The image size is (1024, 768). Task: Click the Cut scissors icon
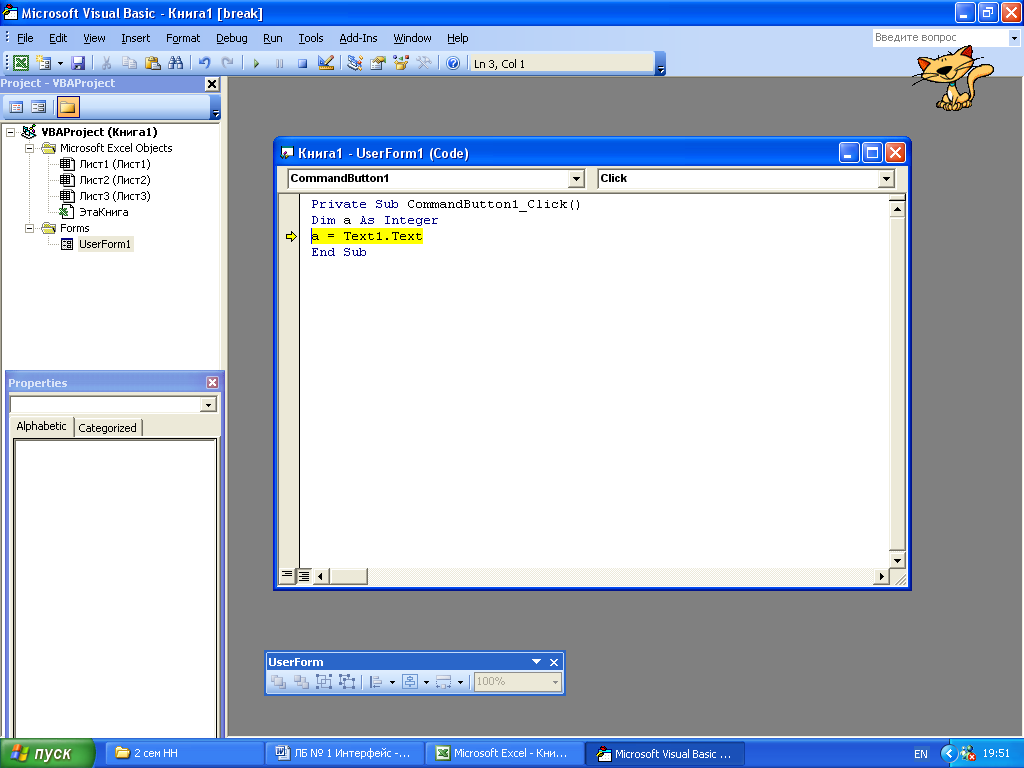[106, 63]
